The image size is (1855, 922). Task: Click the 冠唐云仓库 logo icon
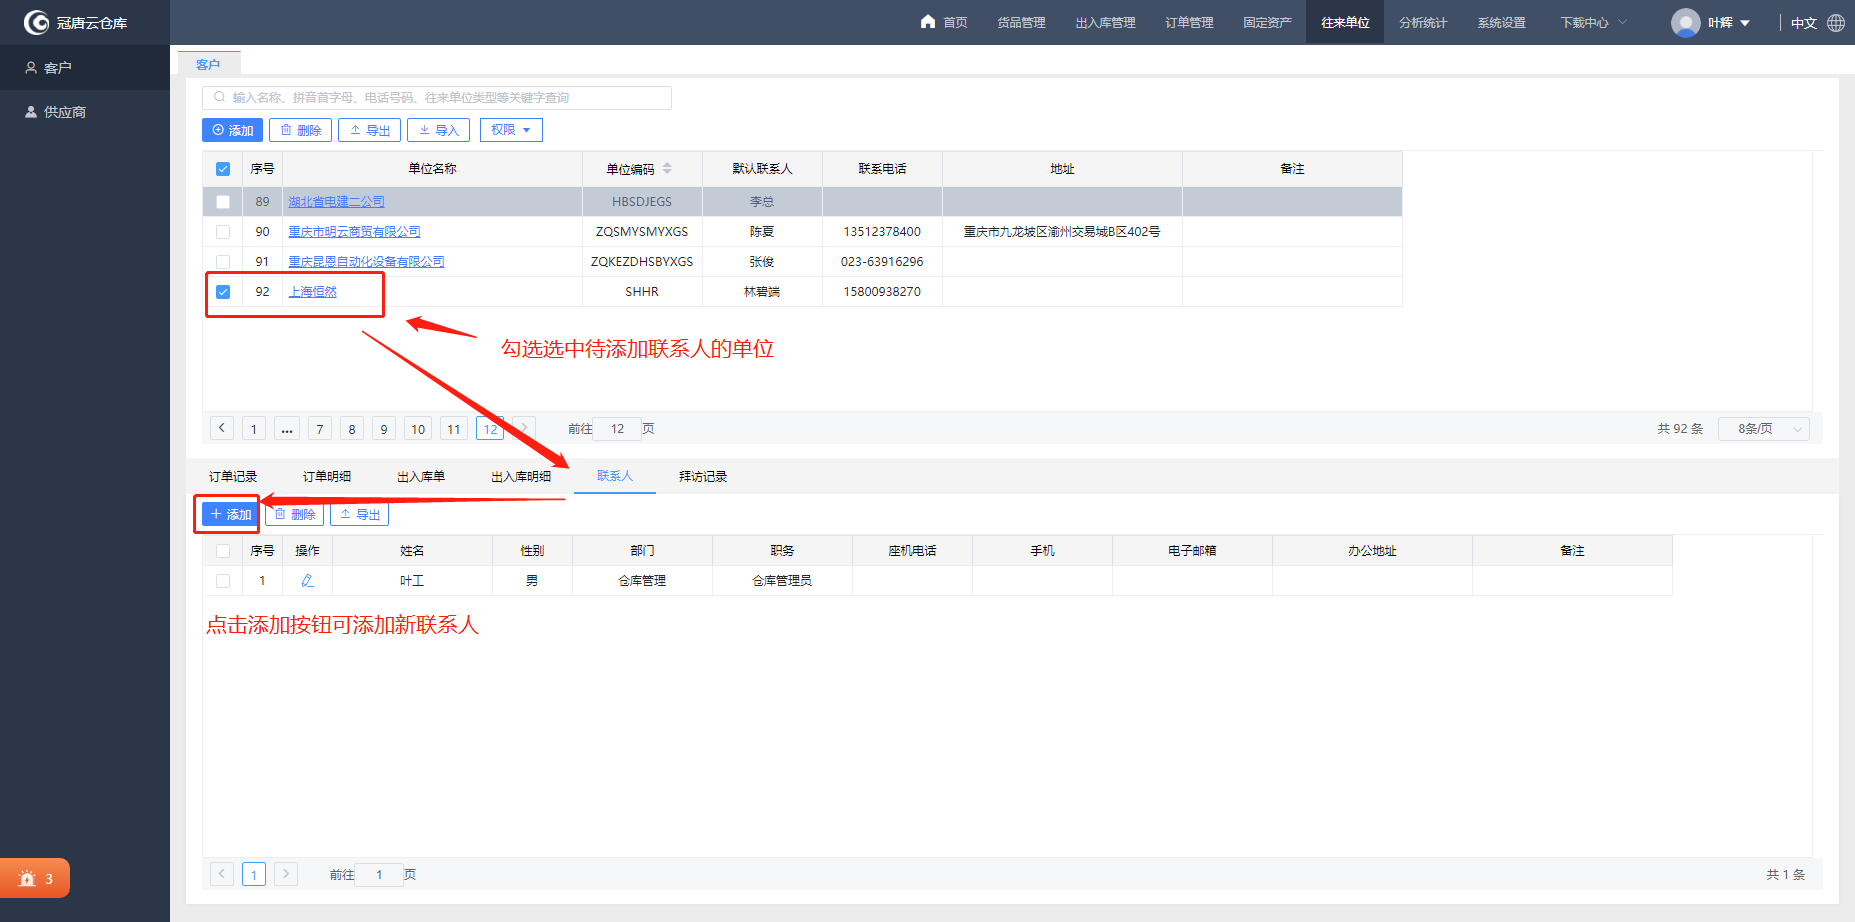(x=37, y=22)
